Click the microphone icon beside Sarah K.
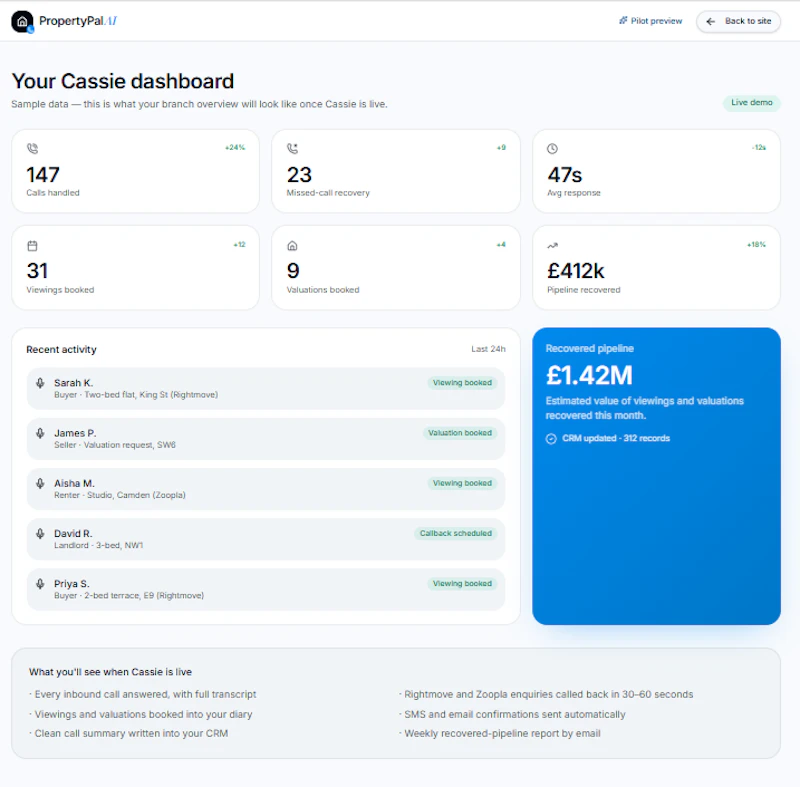 [40, 383]
